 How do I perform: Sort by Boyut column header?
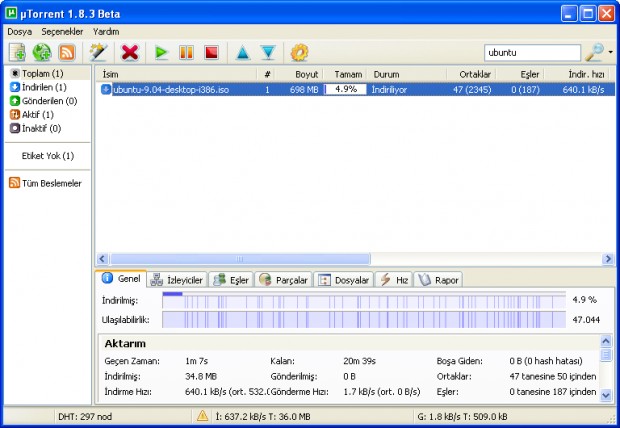[299, 74]
